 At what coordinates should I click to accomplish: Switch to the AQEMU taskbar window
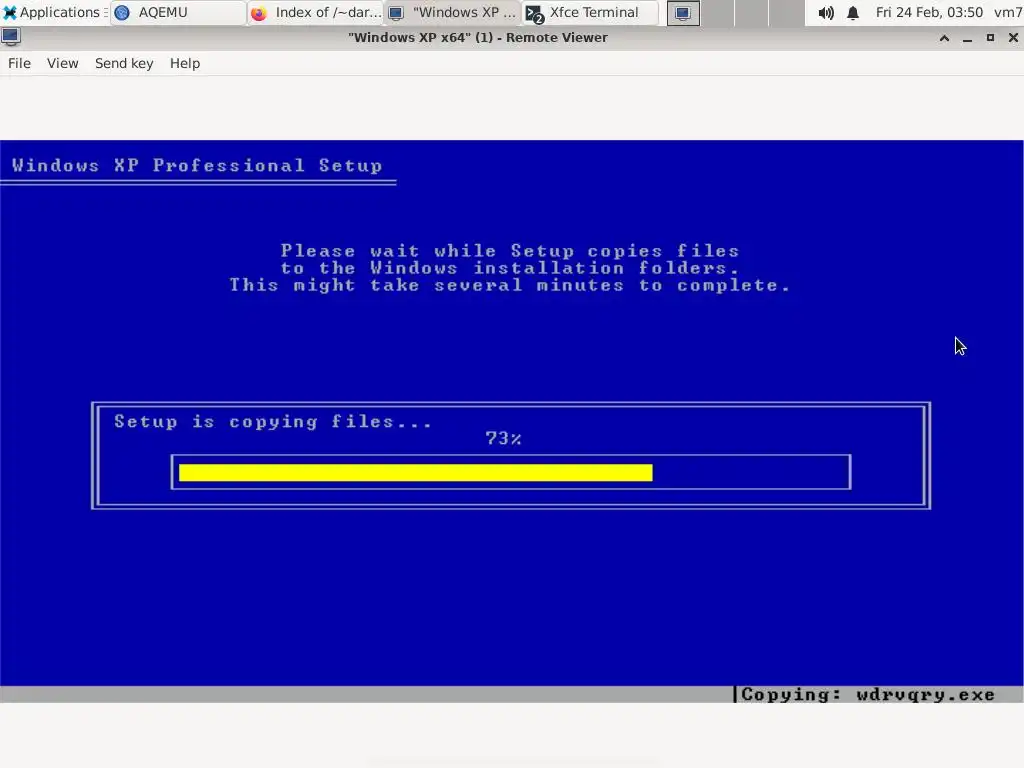click(178, 12)
